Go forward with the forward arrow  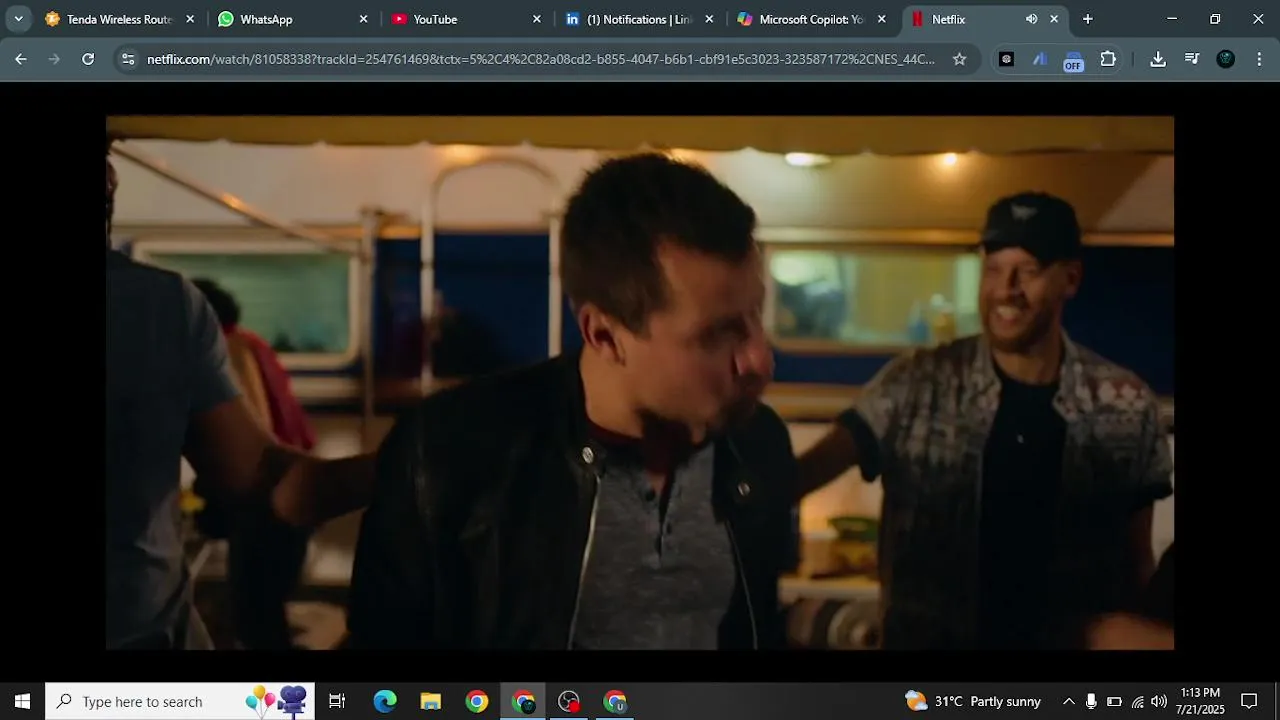click(54, 59)
